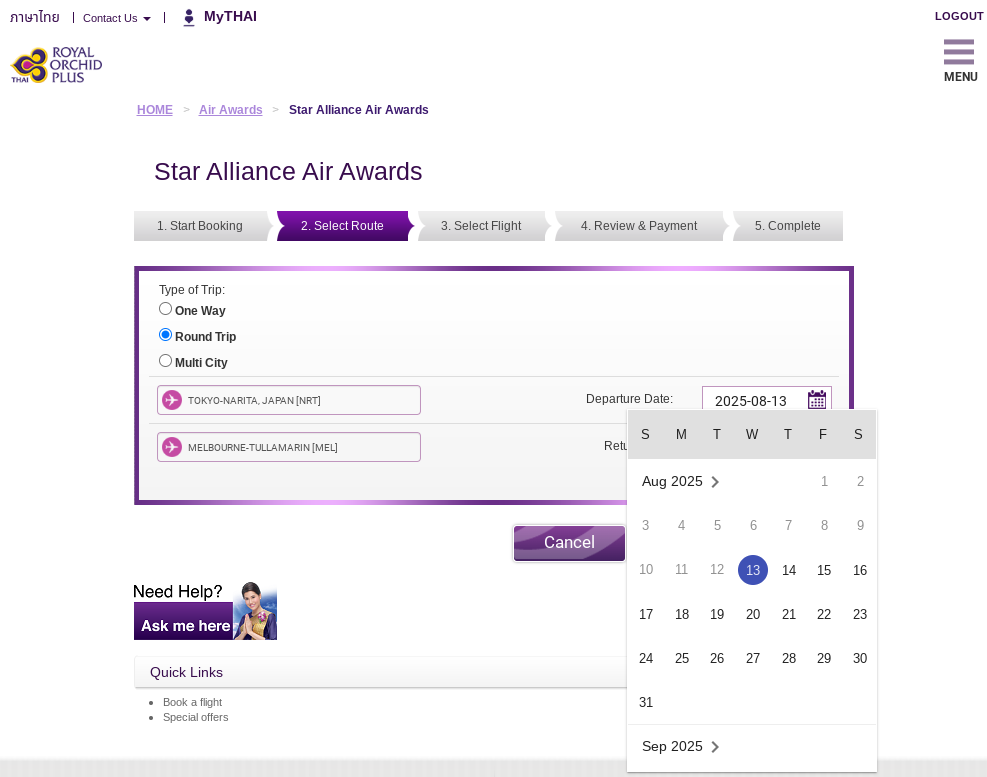Pick August 26 in the calendar

(x=717, y=658)
